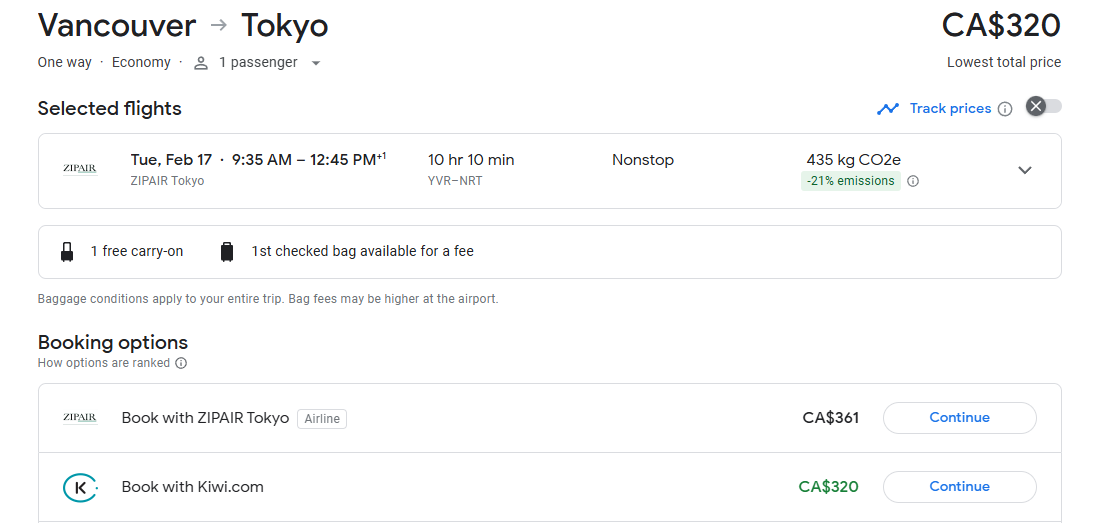Click the Tokyo destination heading
Image resolution: width=1113 pixels, height=523 pixels.
pos(285,26)
